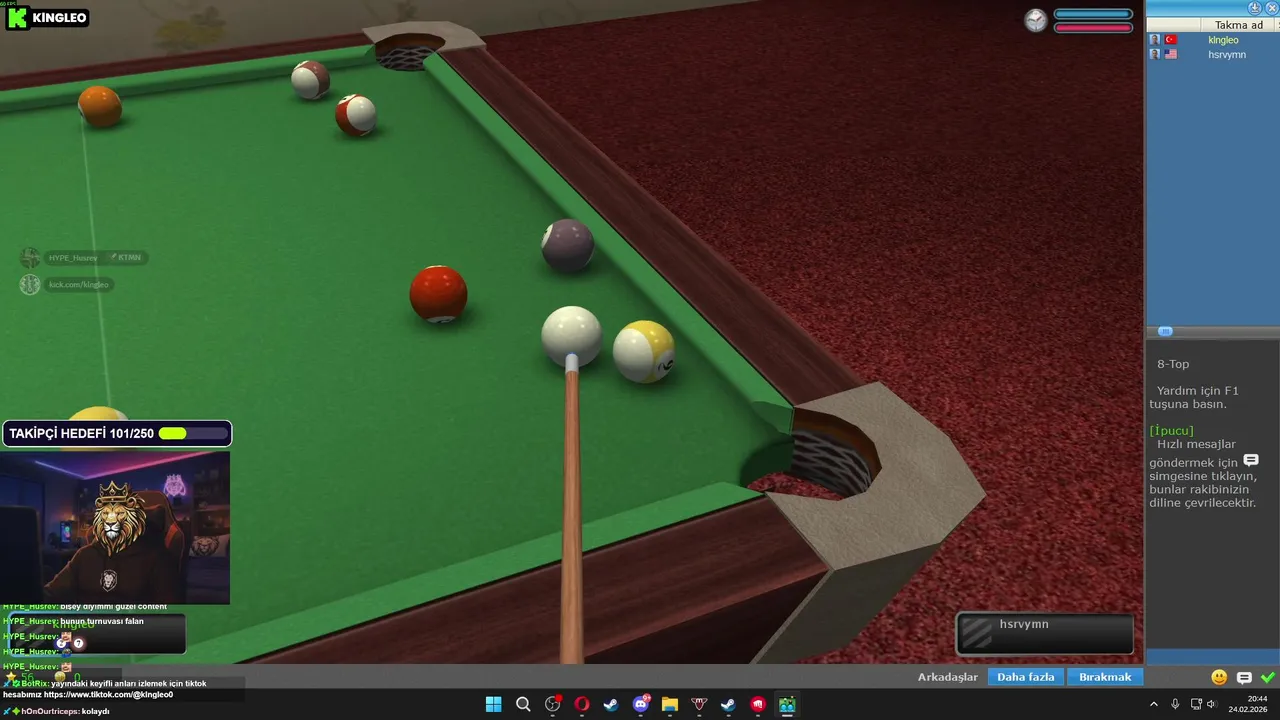
Task: Click the Daha fazla button
Action: [1026, 677]
